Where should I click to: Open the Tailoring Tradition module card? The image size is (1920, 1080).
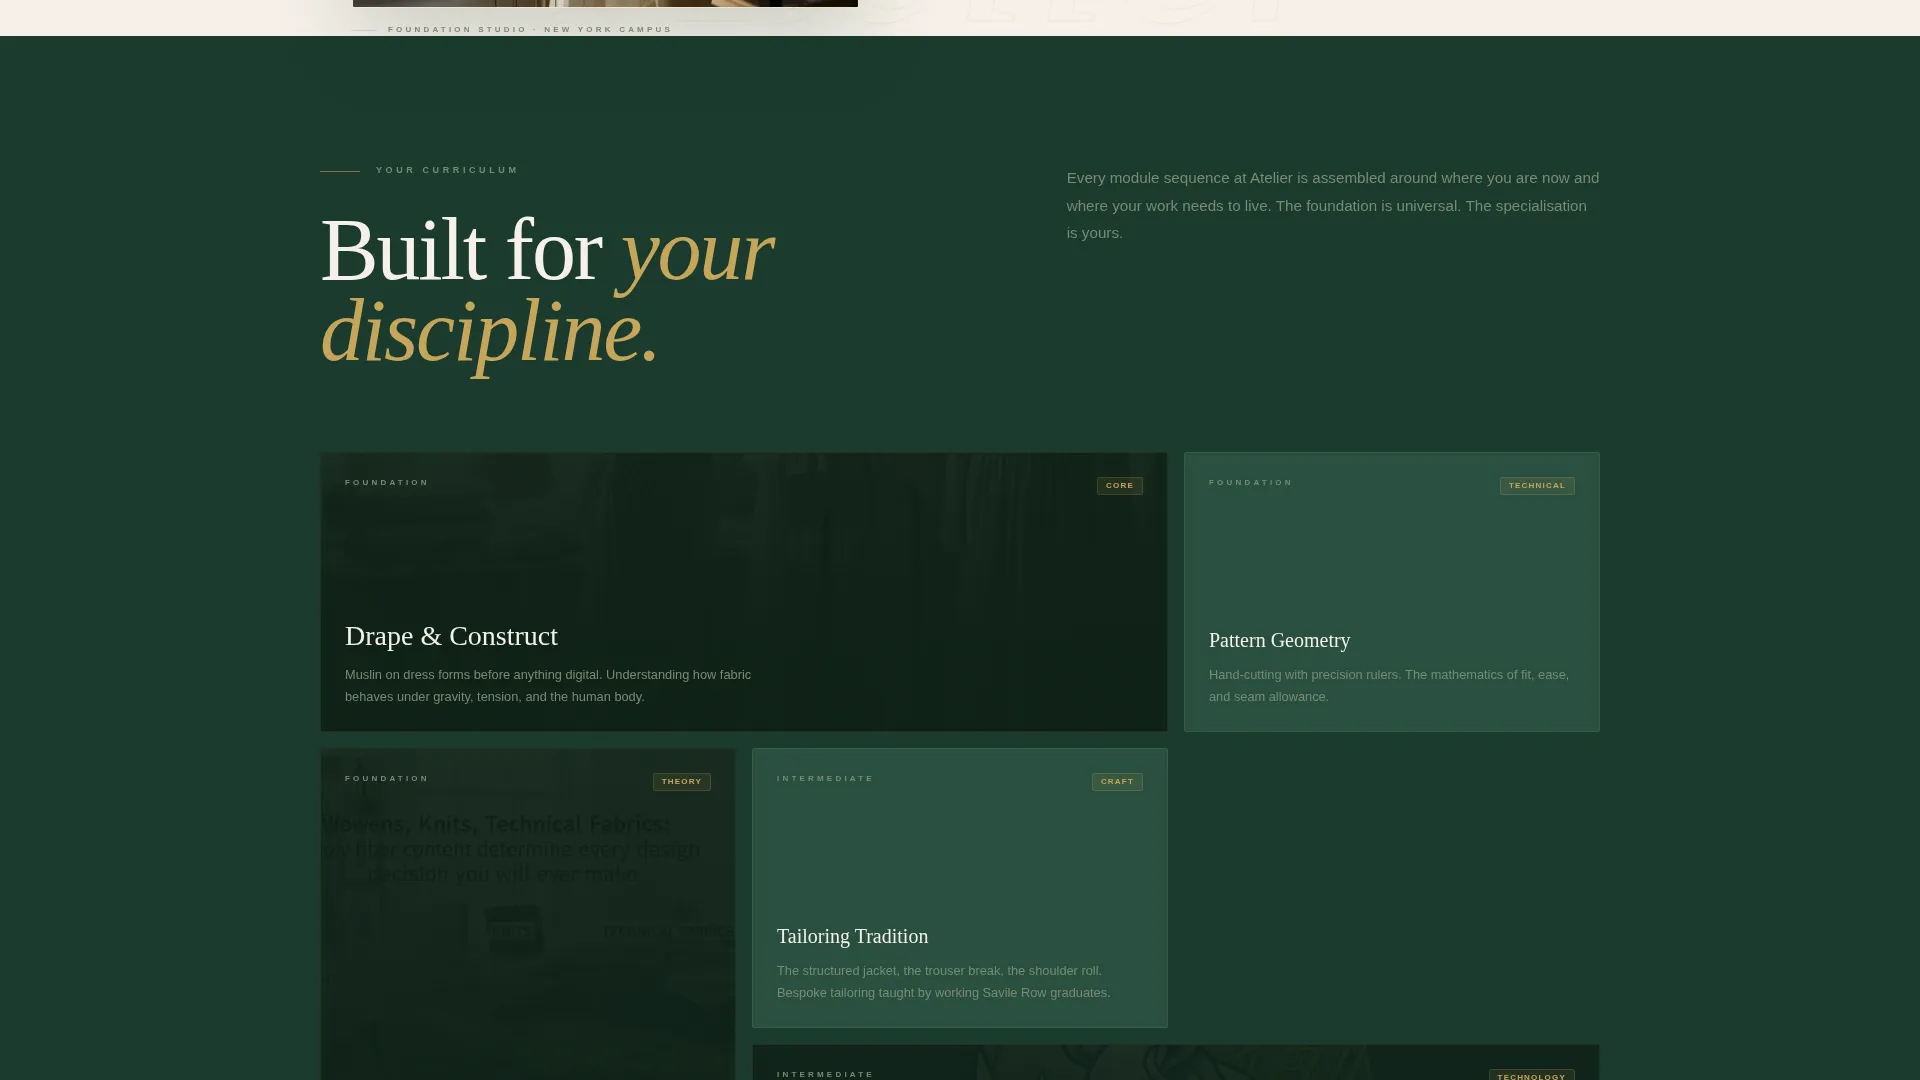tap(959, 888)
